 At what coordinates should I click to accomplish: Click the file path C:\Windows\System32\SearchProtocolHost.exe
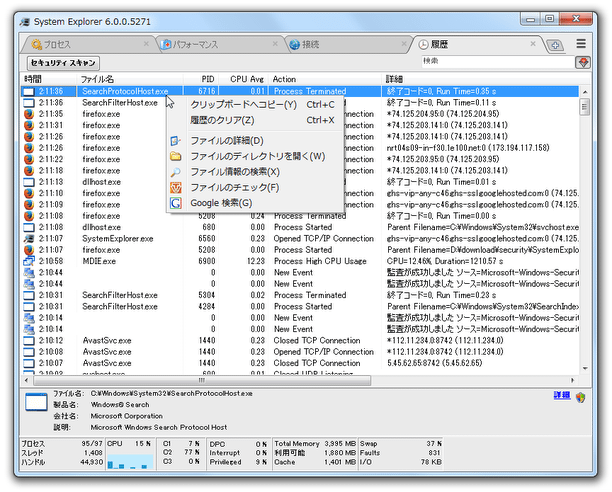point(171,393)
